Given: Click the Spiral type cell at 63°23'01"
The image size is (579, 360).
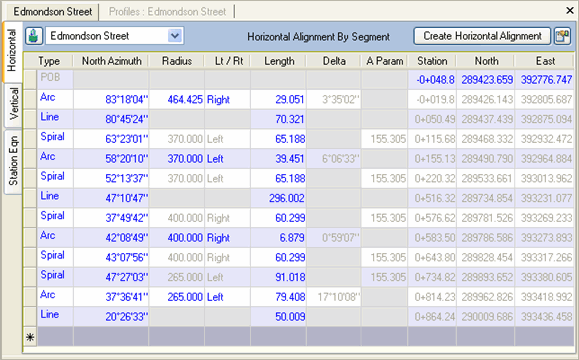Looking at the screenshot, I should coord(55,139).
